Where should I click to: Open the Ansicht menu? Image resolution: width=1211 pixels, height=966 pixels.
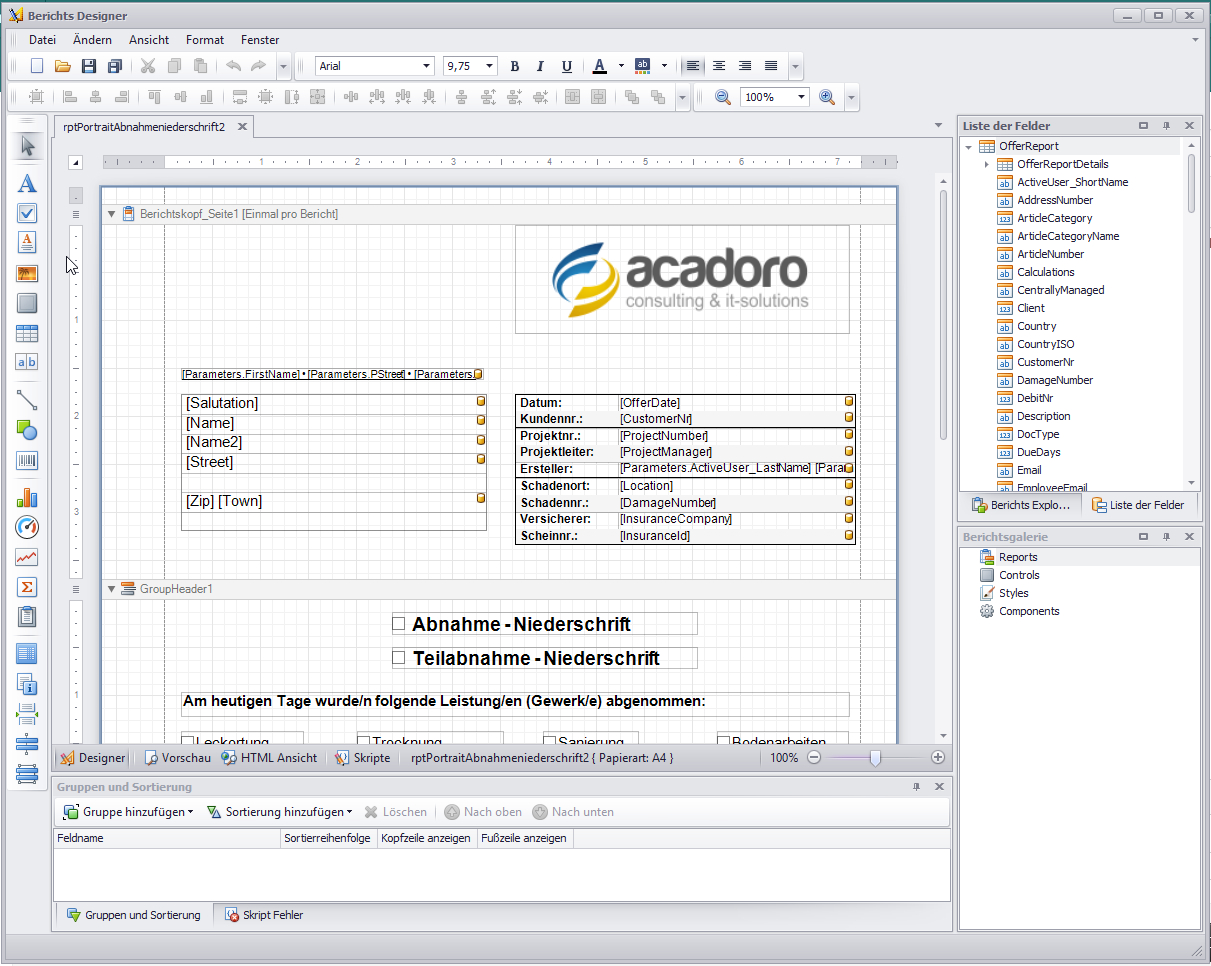tap(149, 40)
